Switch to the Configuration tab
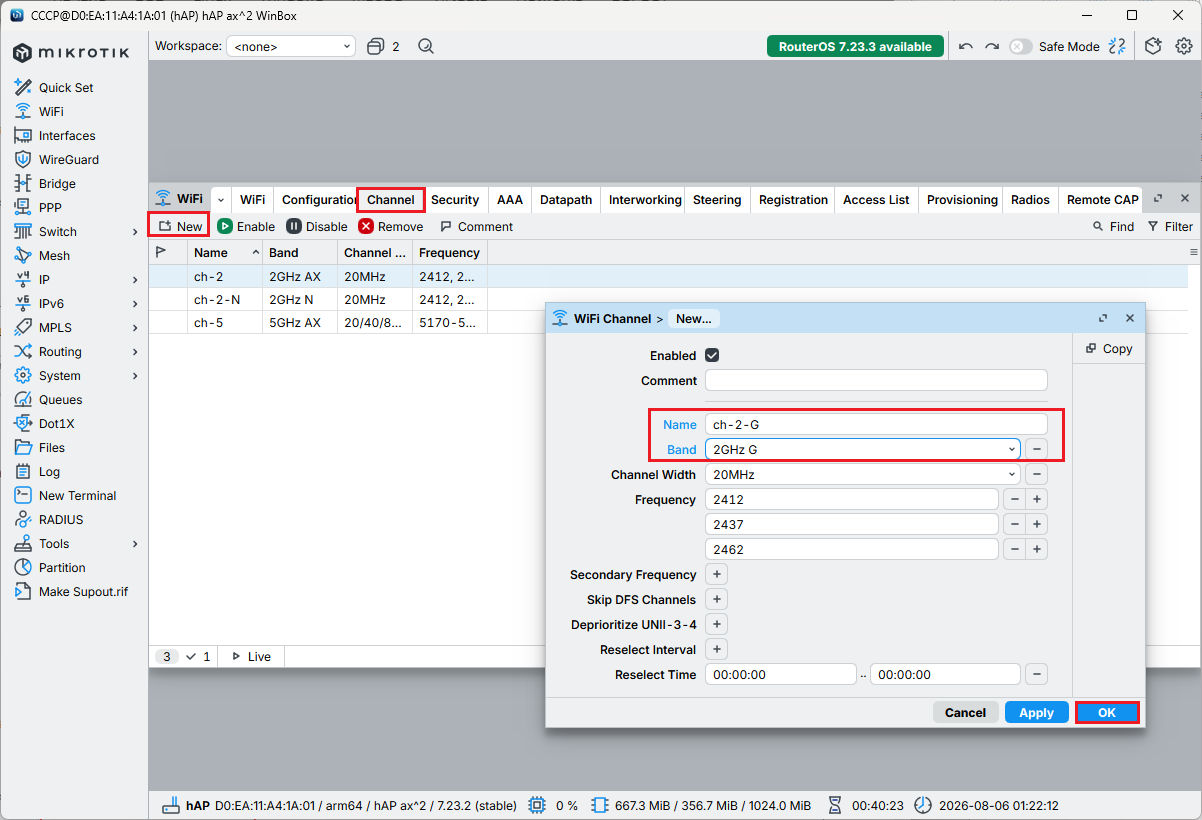 click(318, 200)
